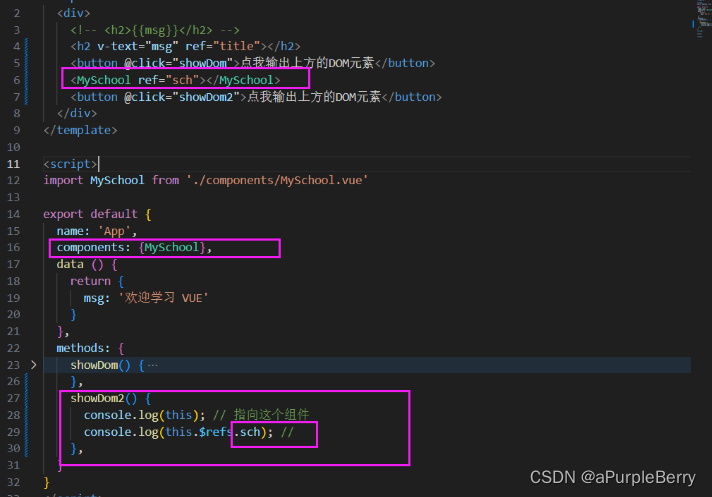Click the 'return {' line
Viewport: 712px width, 497px height.
97,281
